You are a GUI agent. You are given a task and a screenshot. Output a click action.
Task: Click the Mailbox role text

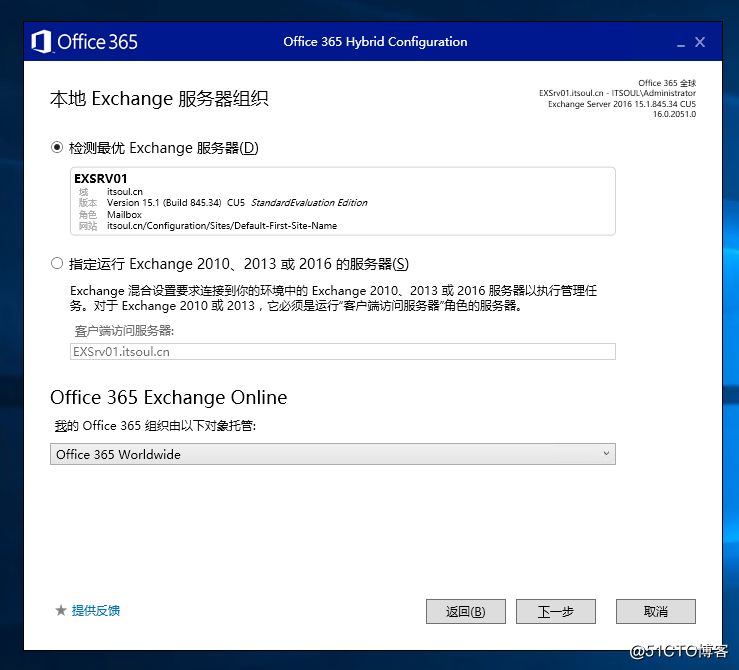[x=124, y=214]
